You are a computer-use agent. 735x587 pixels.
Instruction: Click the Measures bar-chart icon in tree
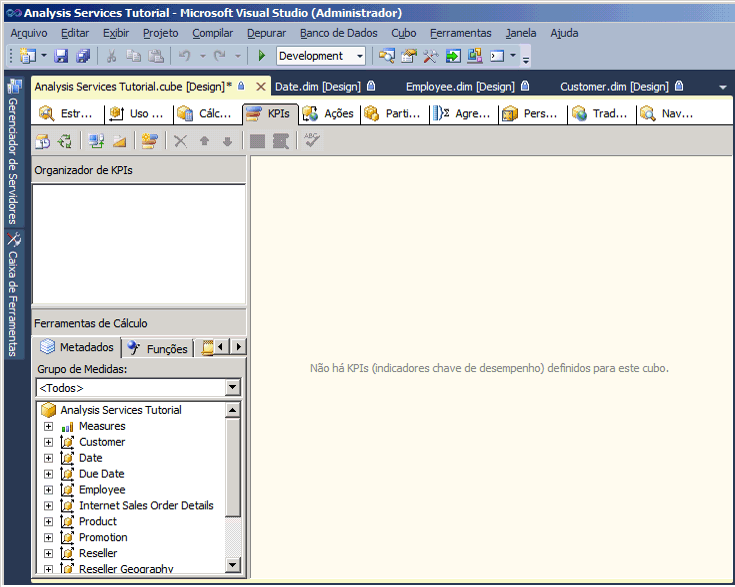pos(67,426)
